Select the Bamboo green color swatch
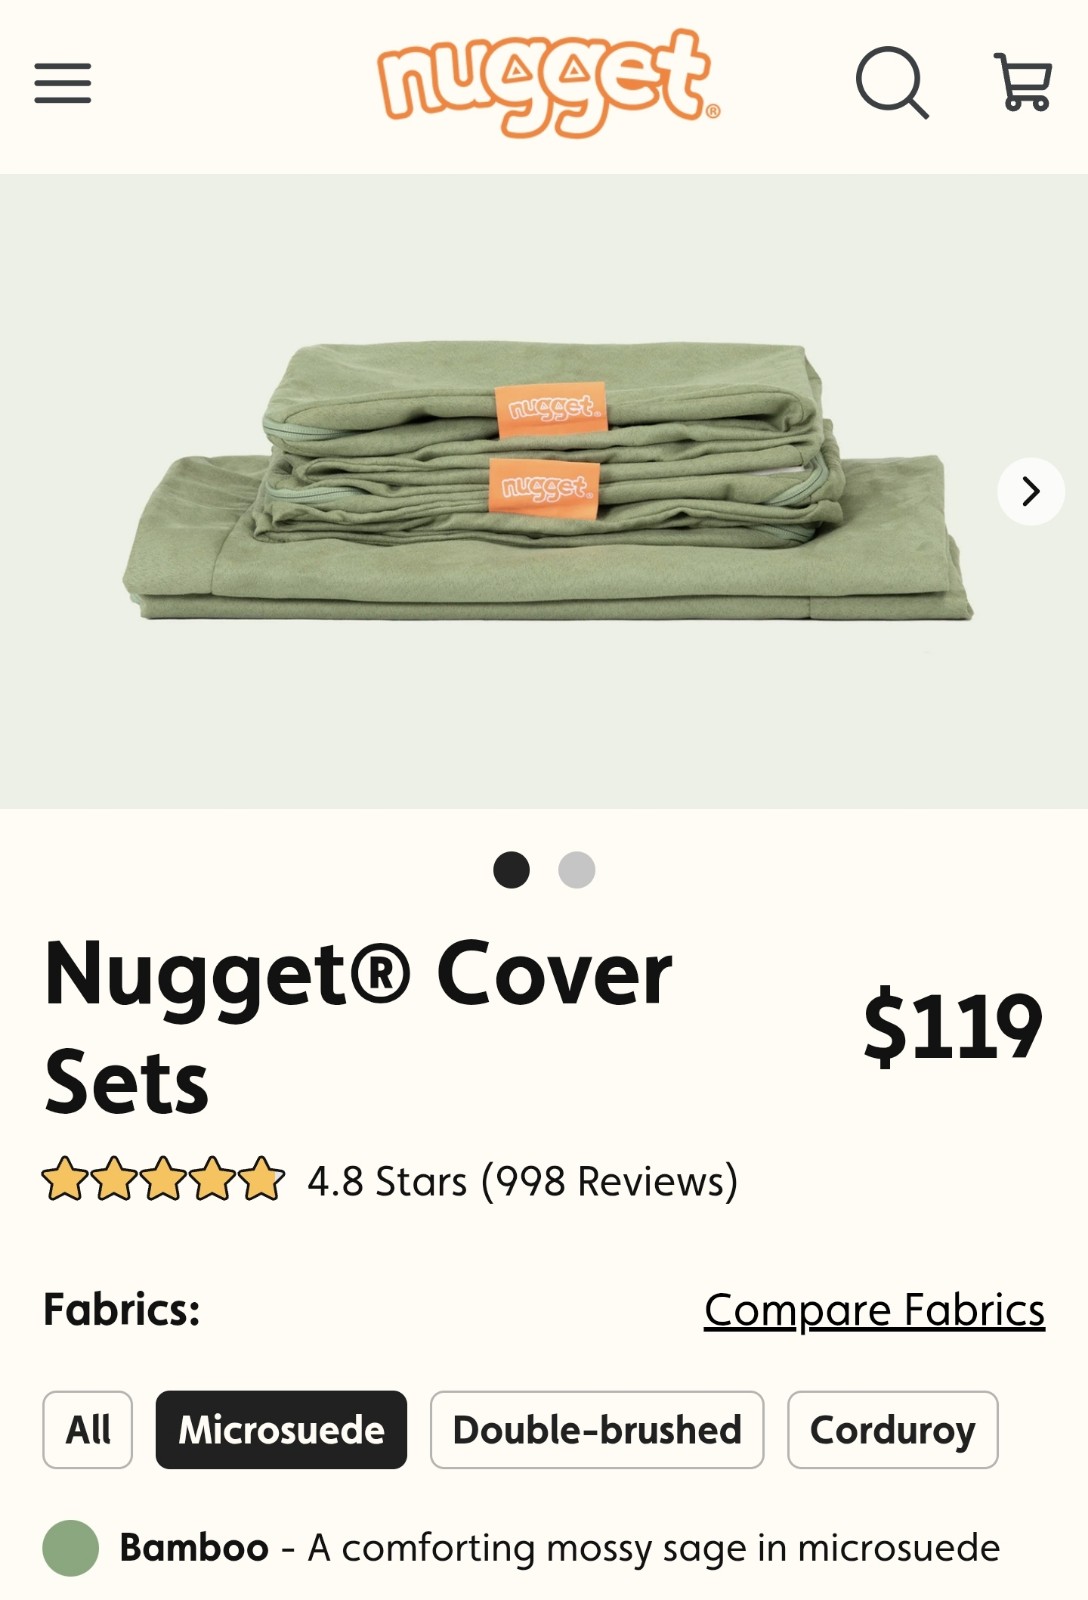This screenshot has width=1088, height=1600. [x=70, y=1548]
